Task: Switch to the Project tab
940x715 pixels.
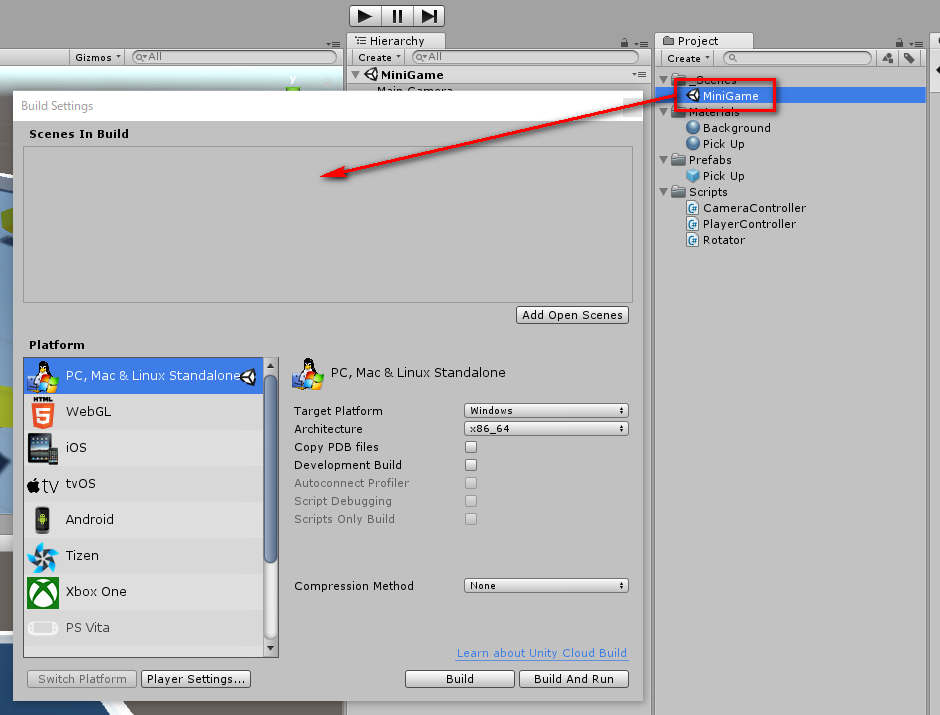Action: pyautogui.click(x=704, y=41)
